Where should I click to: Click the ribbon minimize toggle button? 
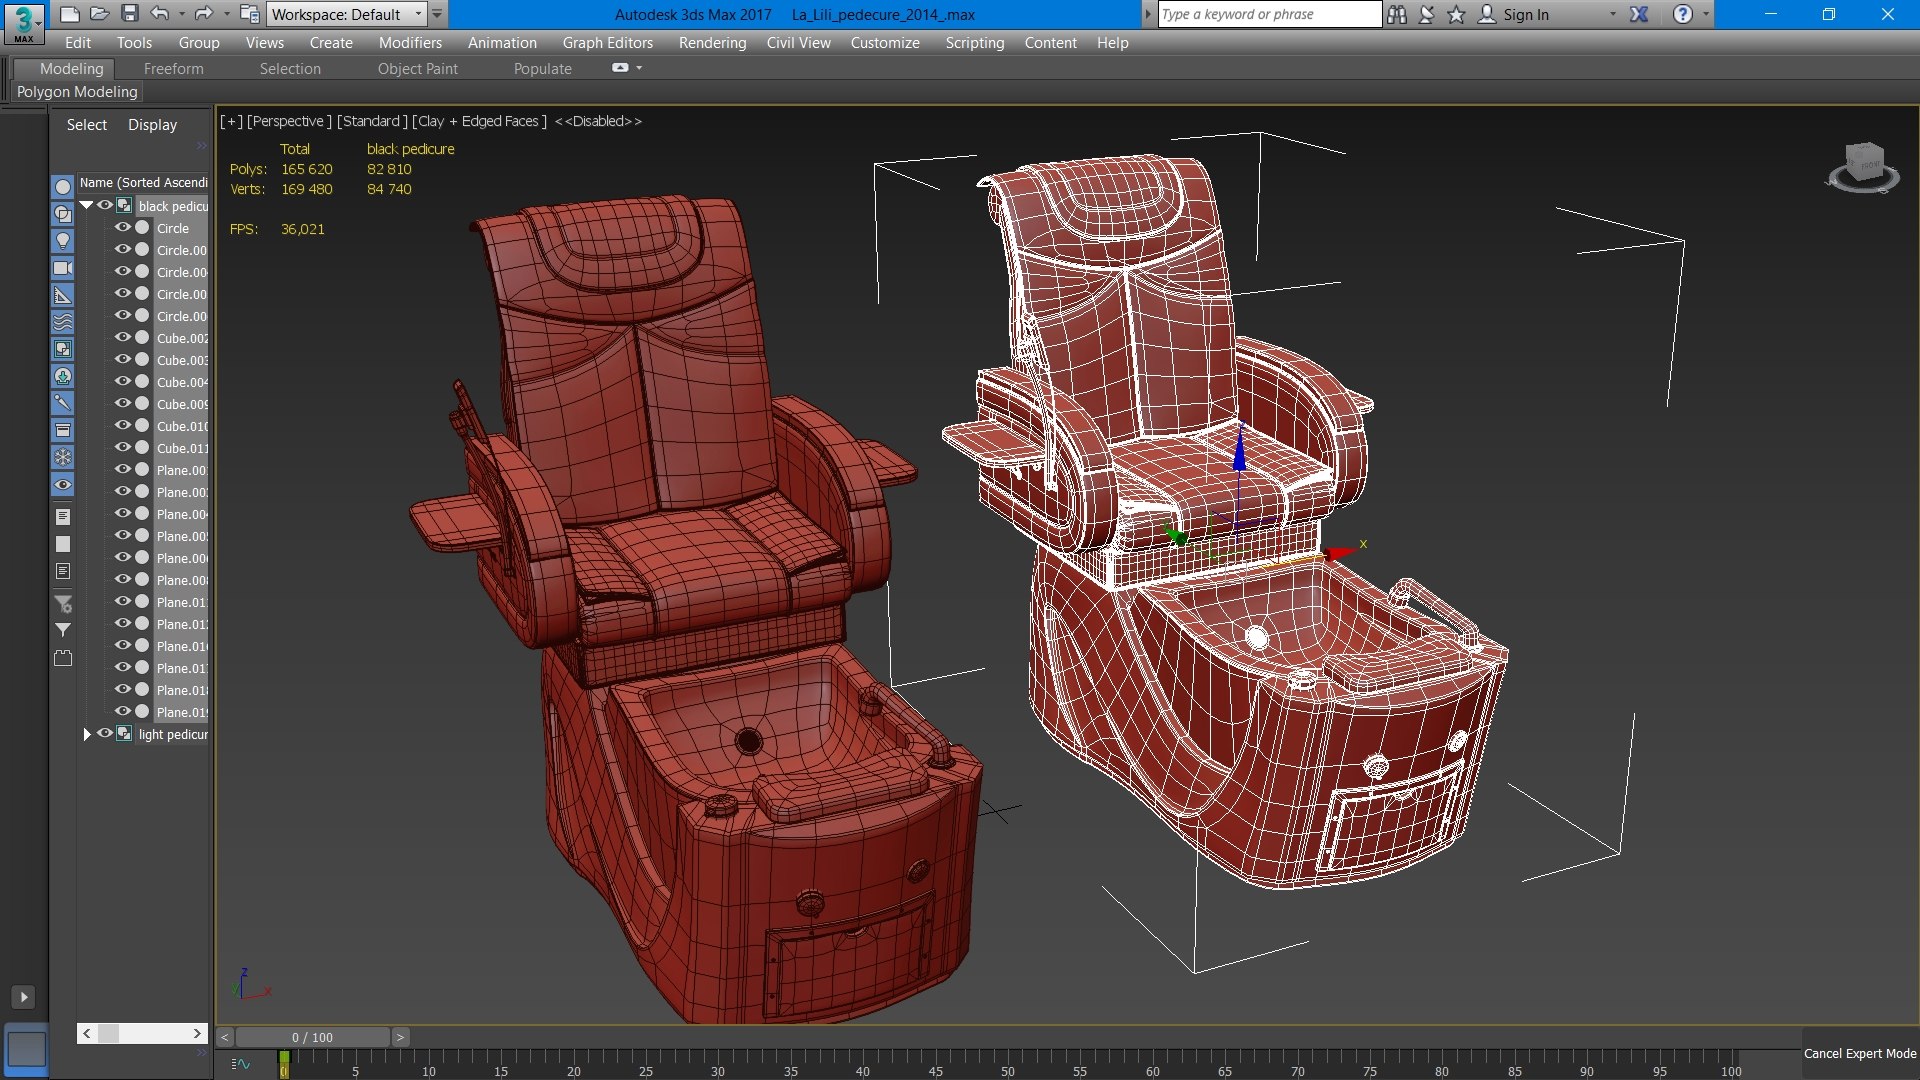point(620,68)
